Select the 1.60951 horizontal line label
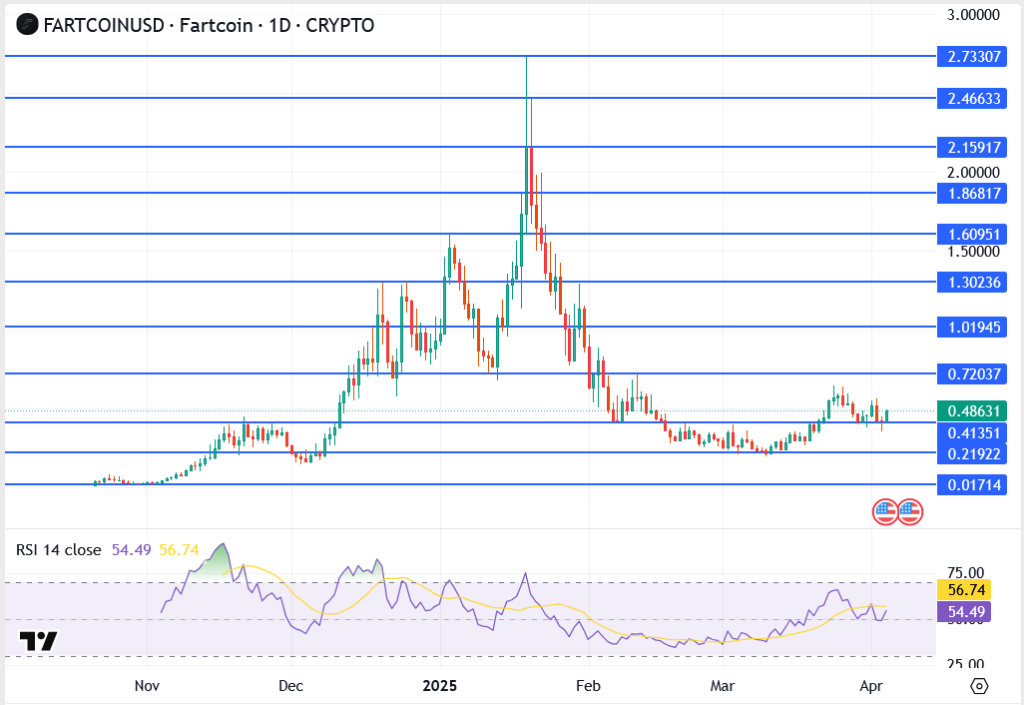This screenshot has height=705, width=1024. (973, 234)
